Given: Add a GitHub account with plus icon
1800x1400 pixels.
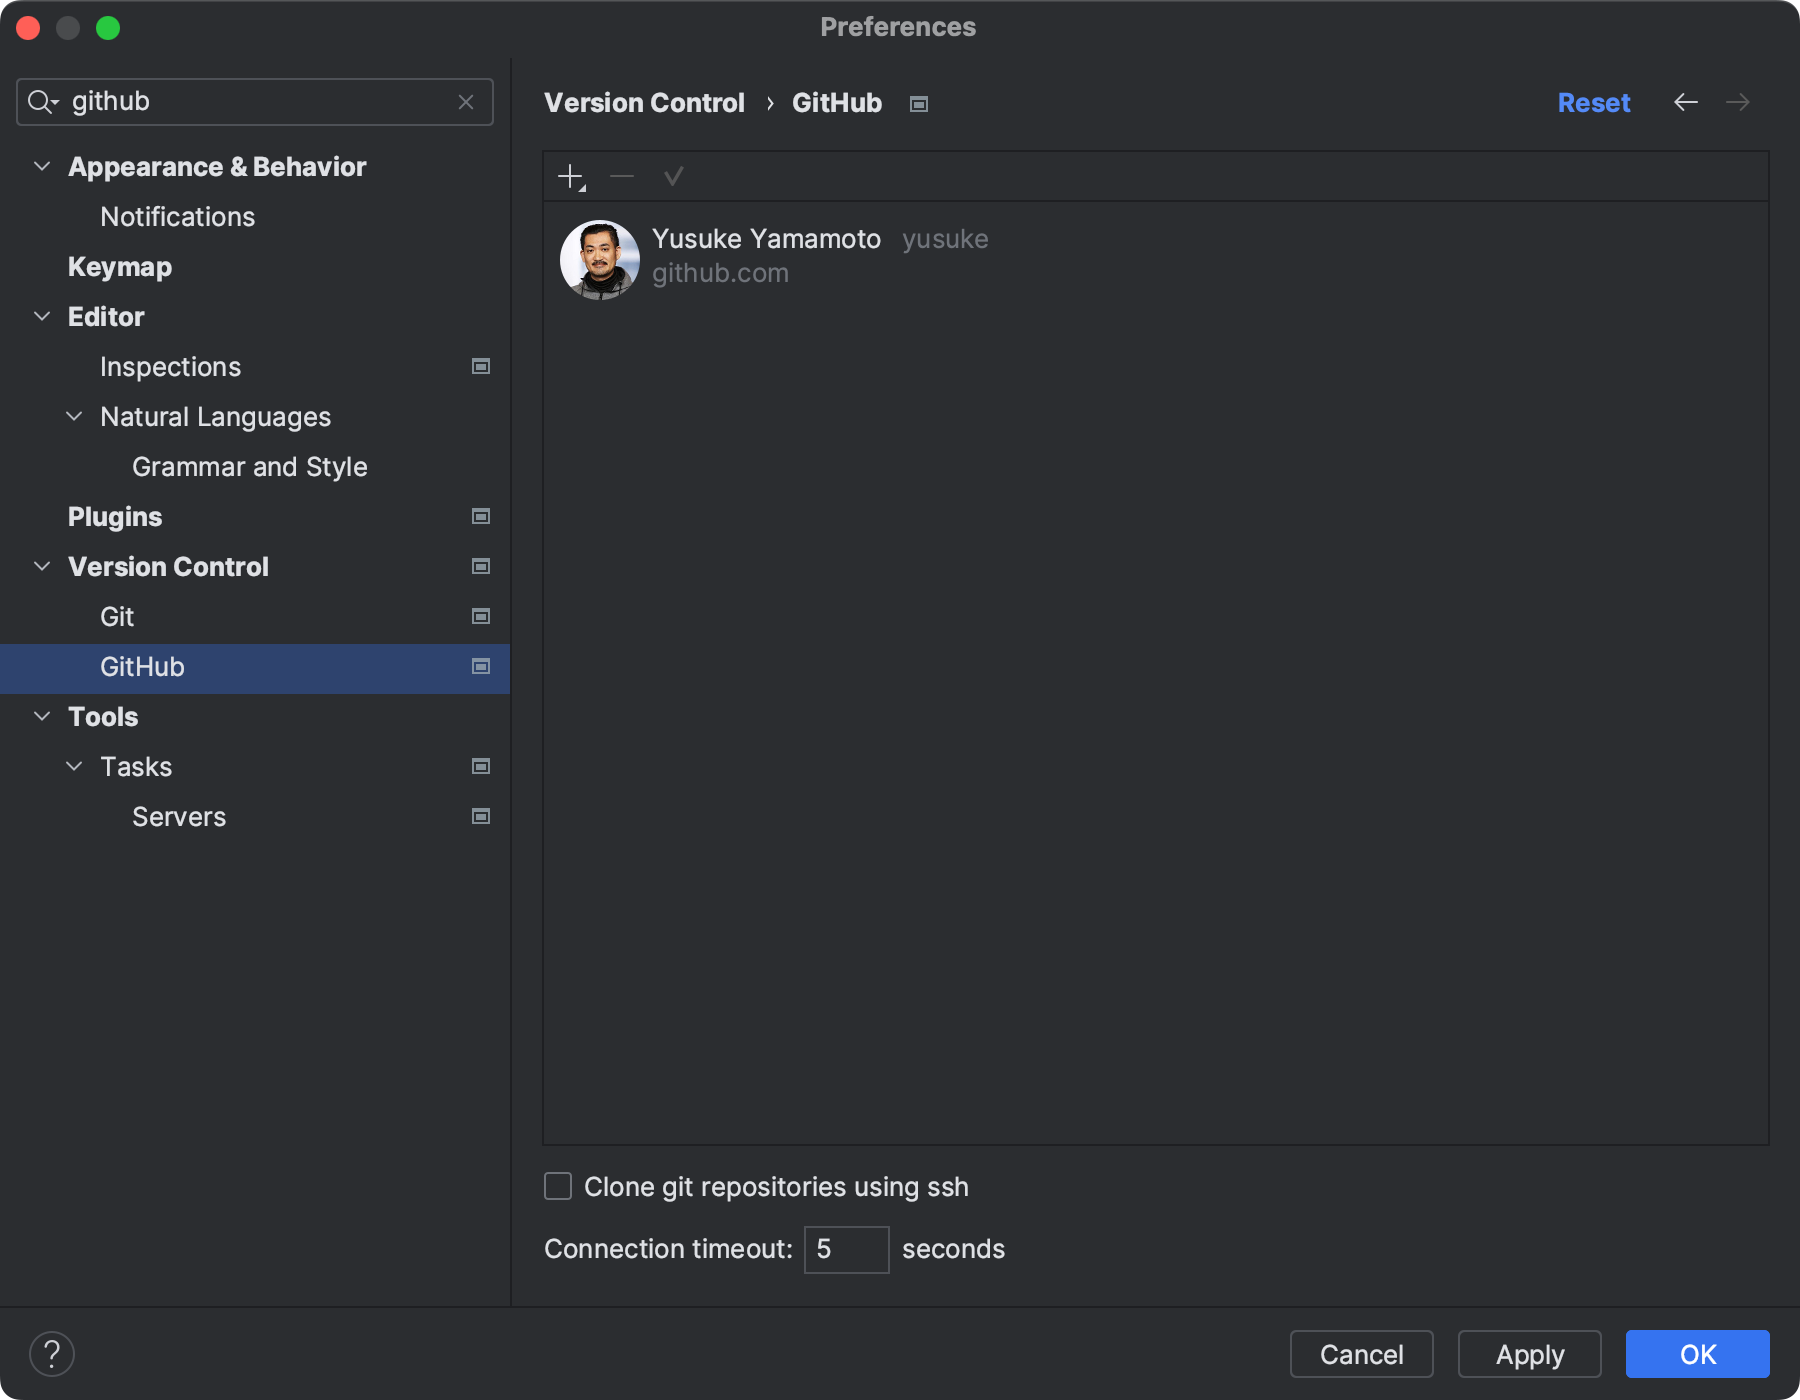Looking at the screenshot, I should click(571, 177).
